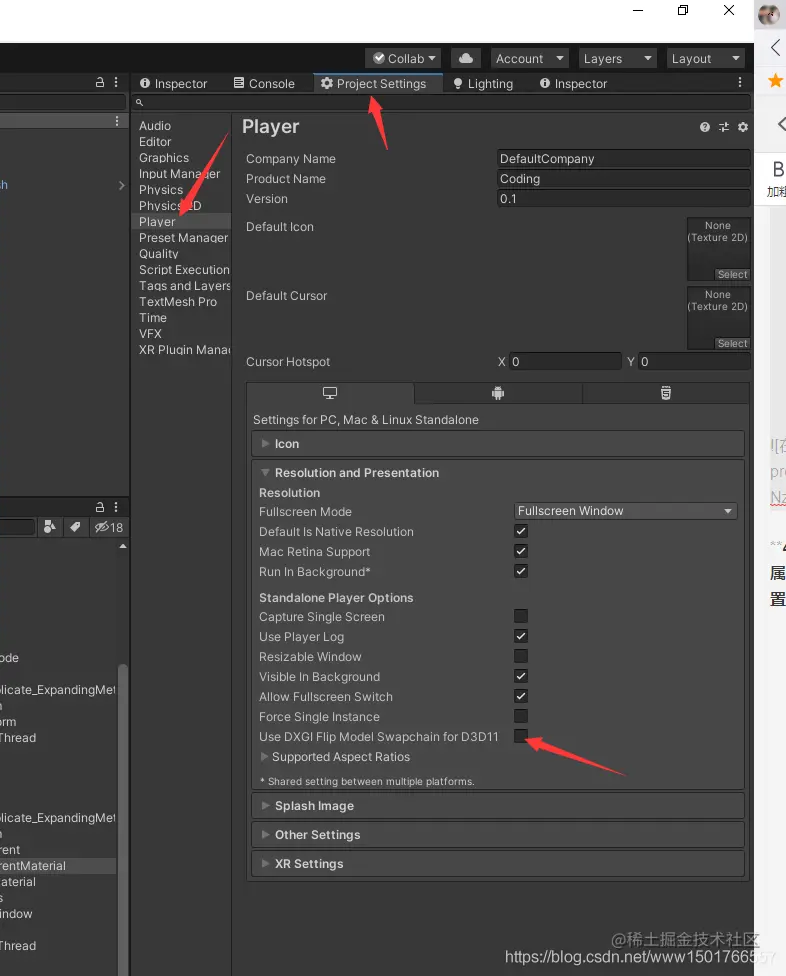The image size is (786, 976).
Task: Switch to the second Inspector tab after Lighting
Action: coord(573,83)
